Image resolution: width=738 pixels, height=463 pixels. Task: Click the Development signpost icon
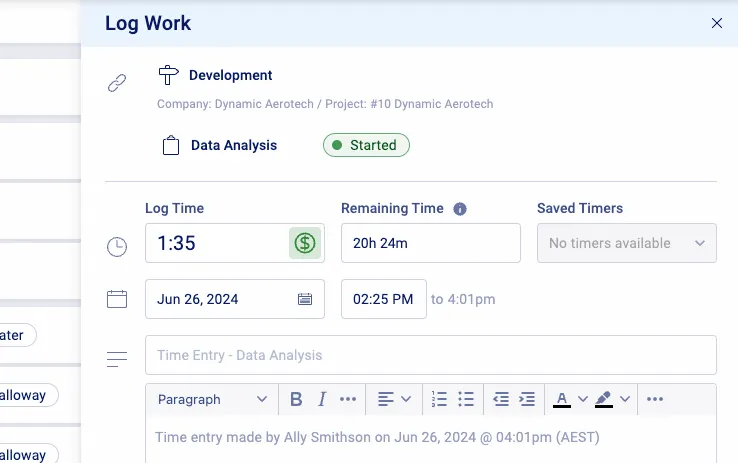point(168,75)
